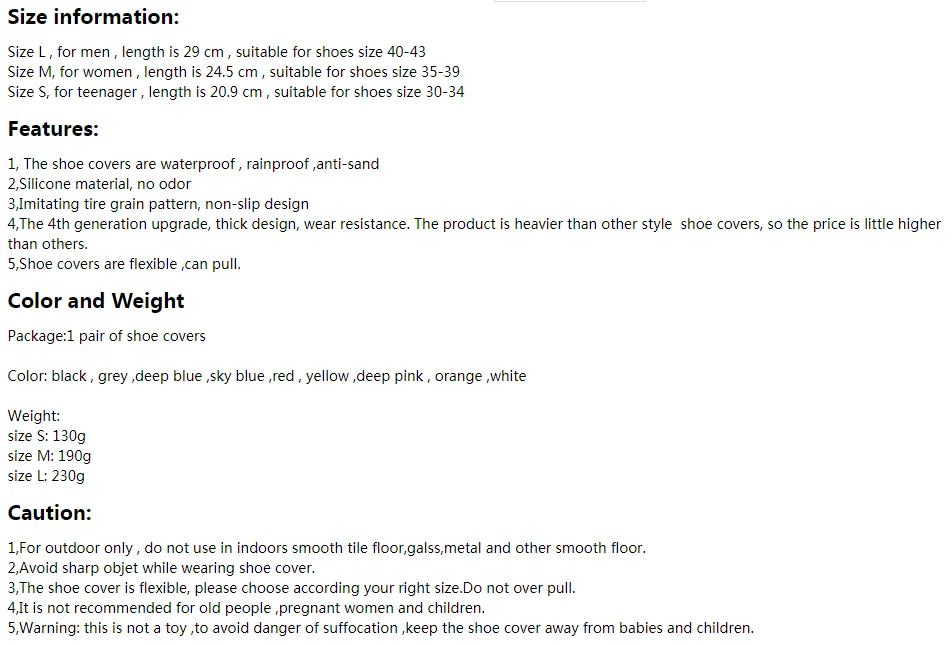Click the 'Color and Weight' heading

96,301
